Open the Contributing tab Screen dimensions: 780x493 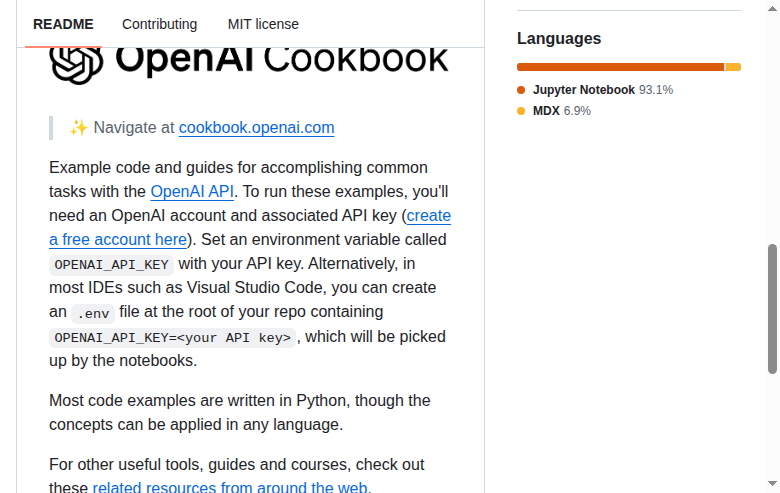click(x=159, y=24)
